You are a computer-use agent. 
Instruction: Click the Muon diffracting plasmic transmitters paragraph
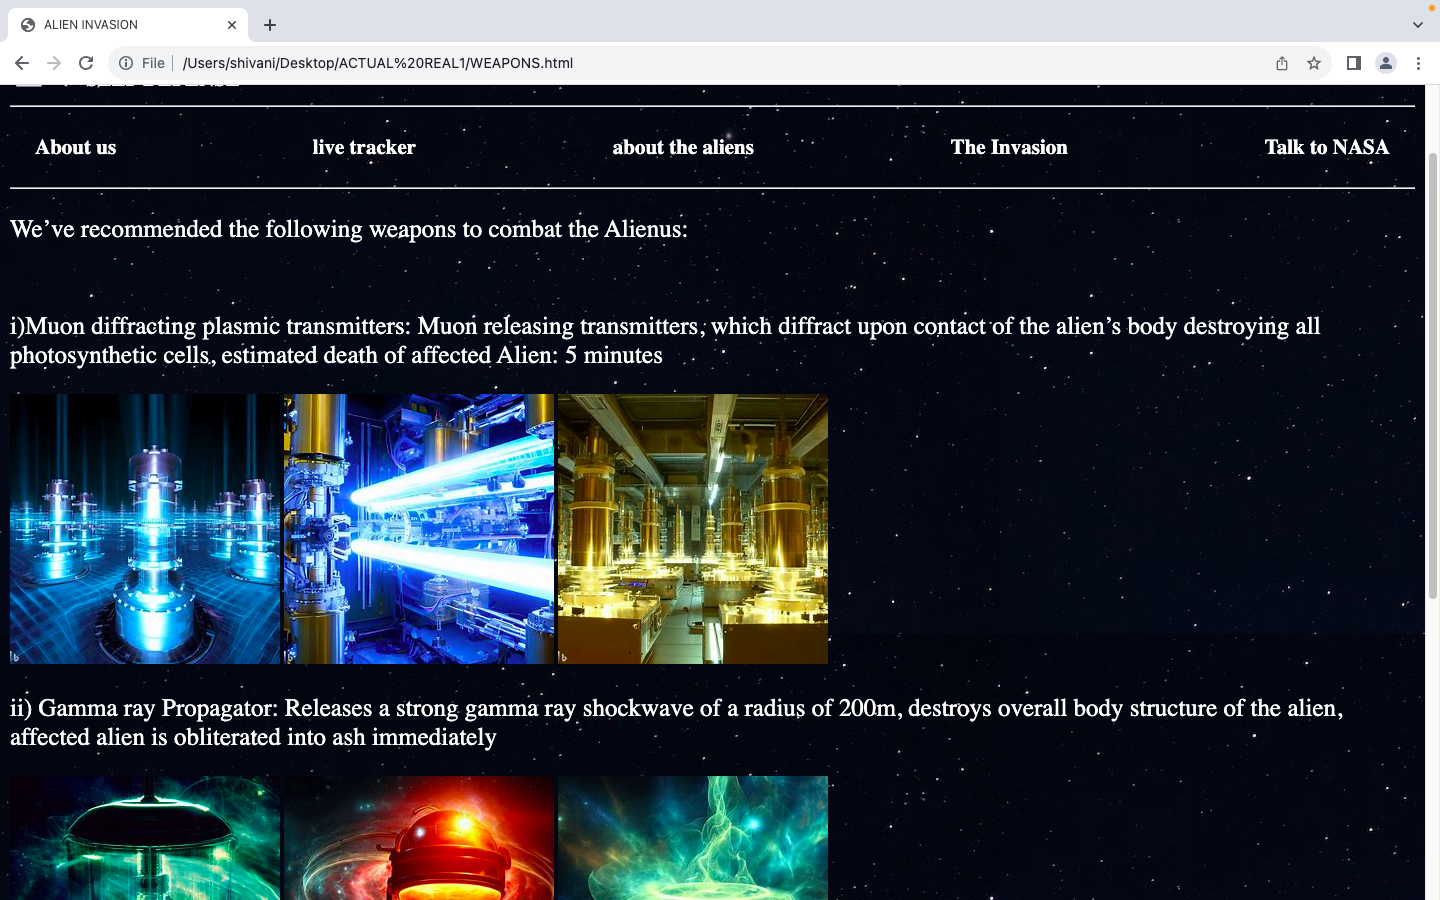coord(665,341)
